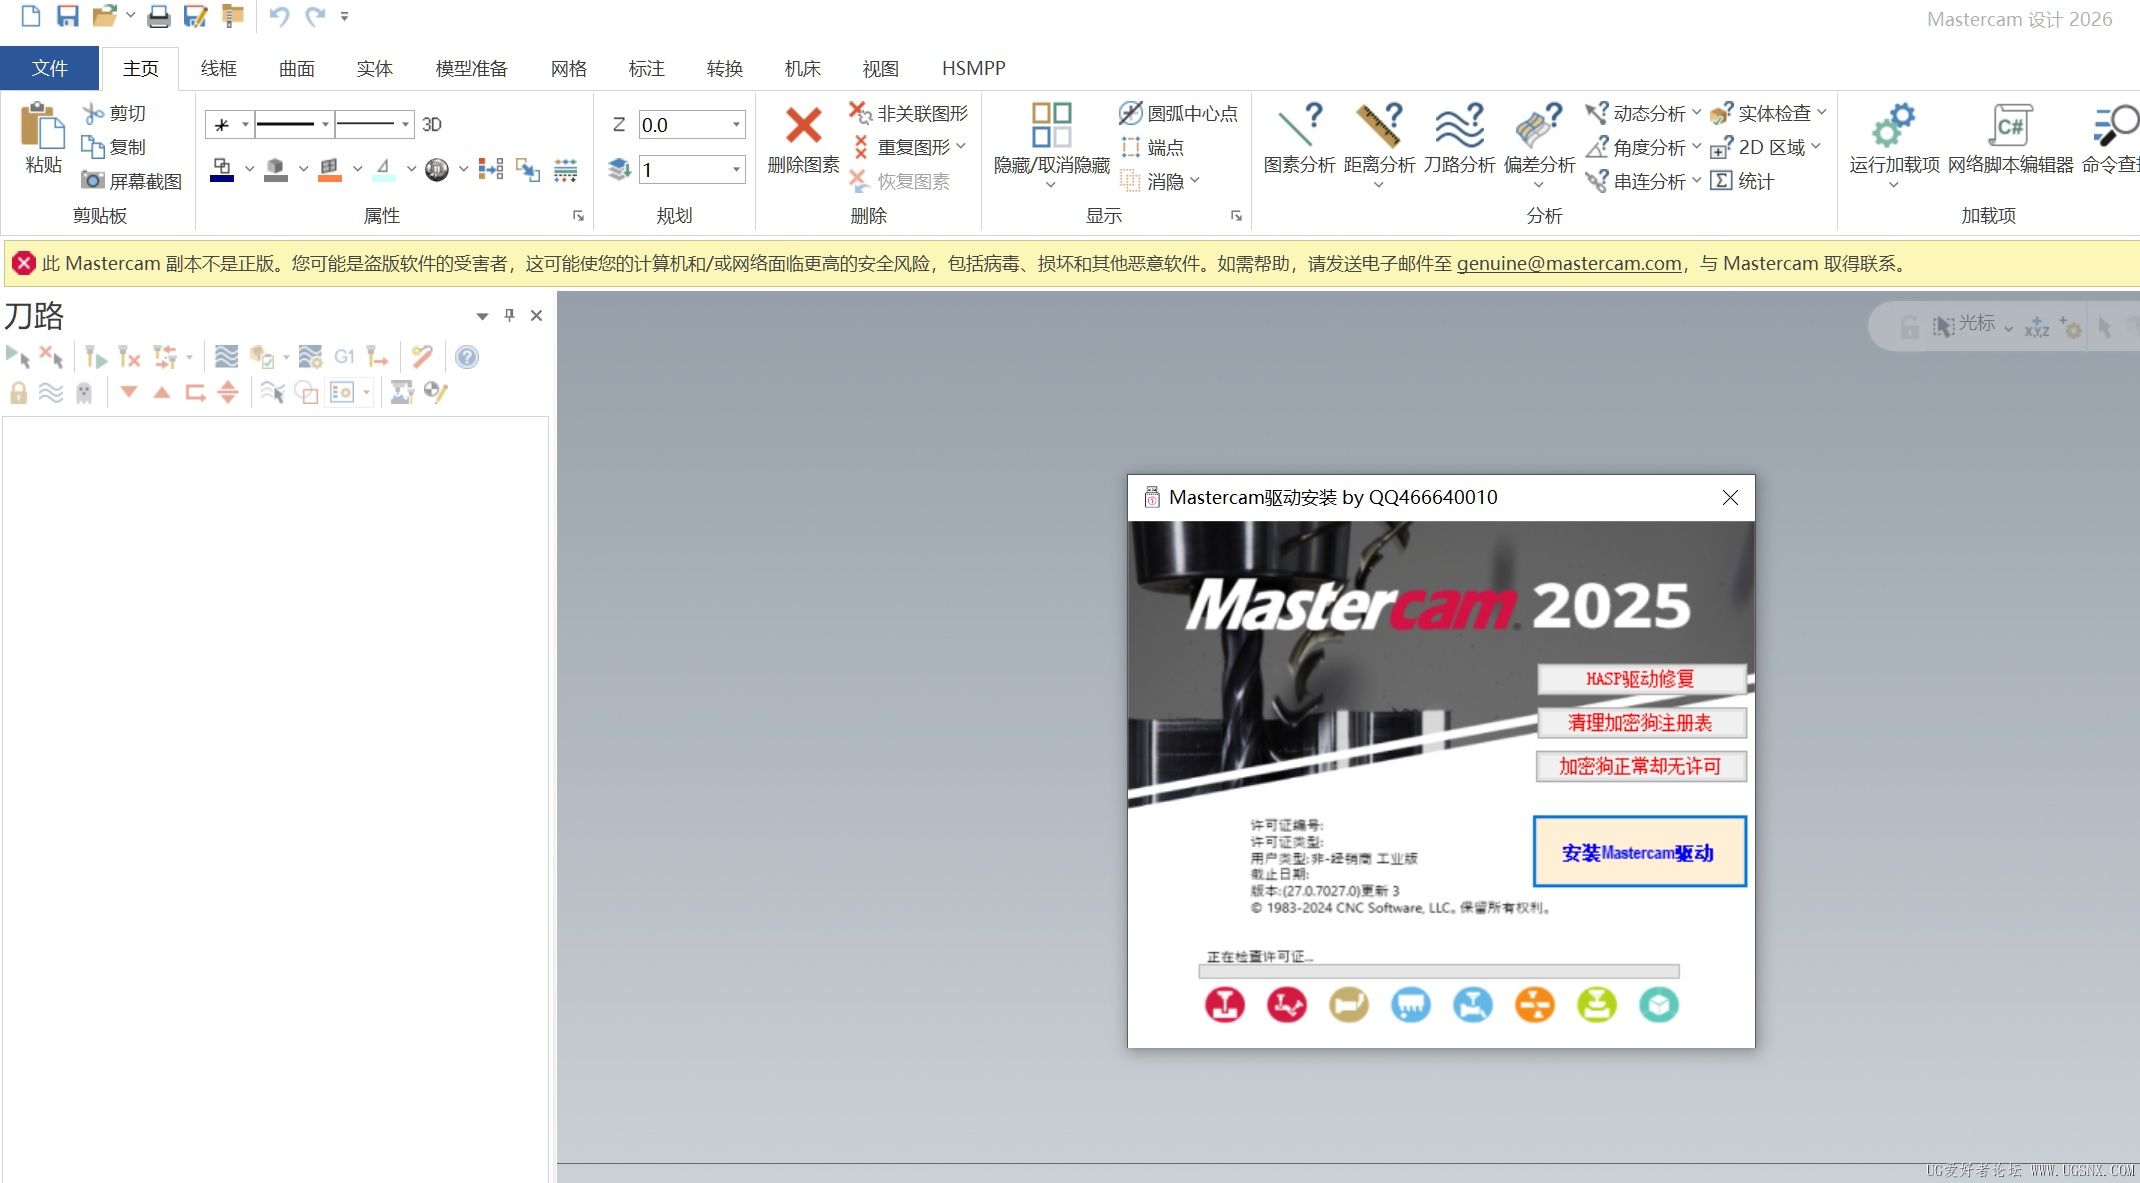Click the Print icon in quick access toolbar
Screen dimensions: 2140x1183
[158, 16]
